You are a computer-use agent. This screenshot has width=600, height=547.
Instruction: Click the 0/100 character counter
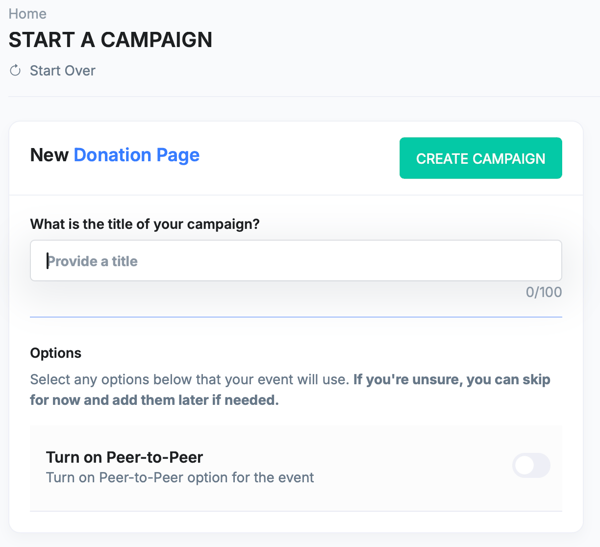pyautogui.click(x=544, y=293)
